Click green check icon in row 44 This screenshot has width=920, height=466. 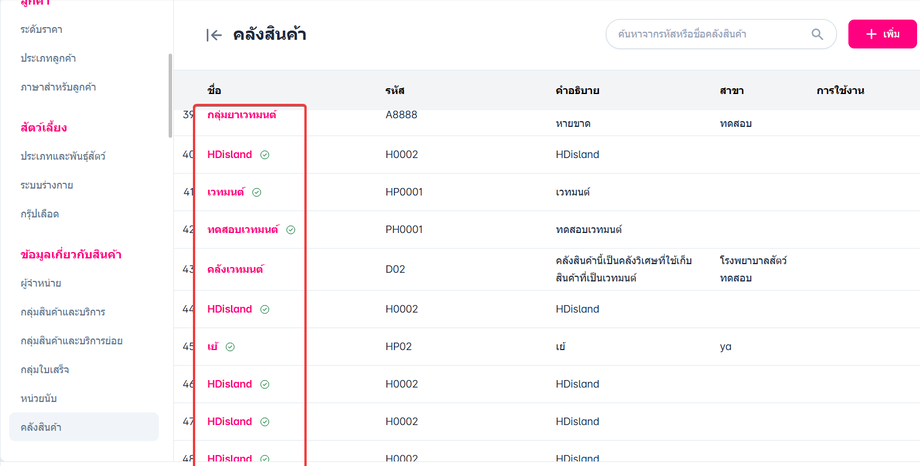coord(265,310)
